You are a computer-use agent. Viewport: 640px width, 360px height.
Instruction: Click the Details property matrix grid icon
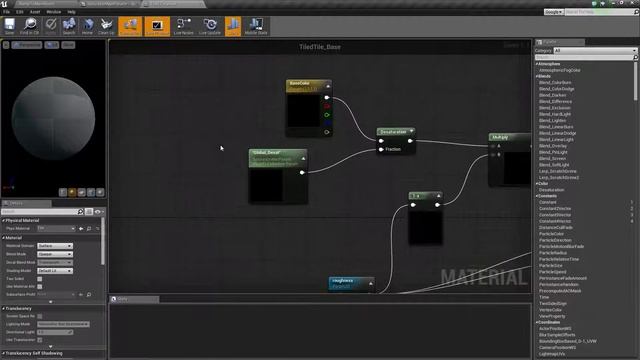pos(89,211)
